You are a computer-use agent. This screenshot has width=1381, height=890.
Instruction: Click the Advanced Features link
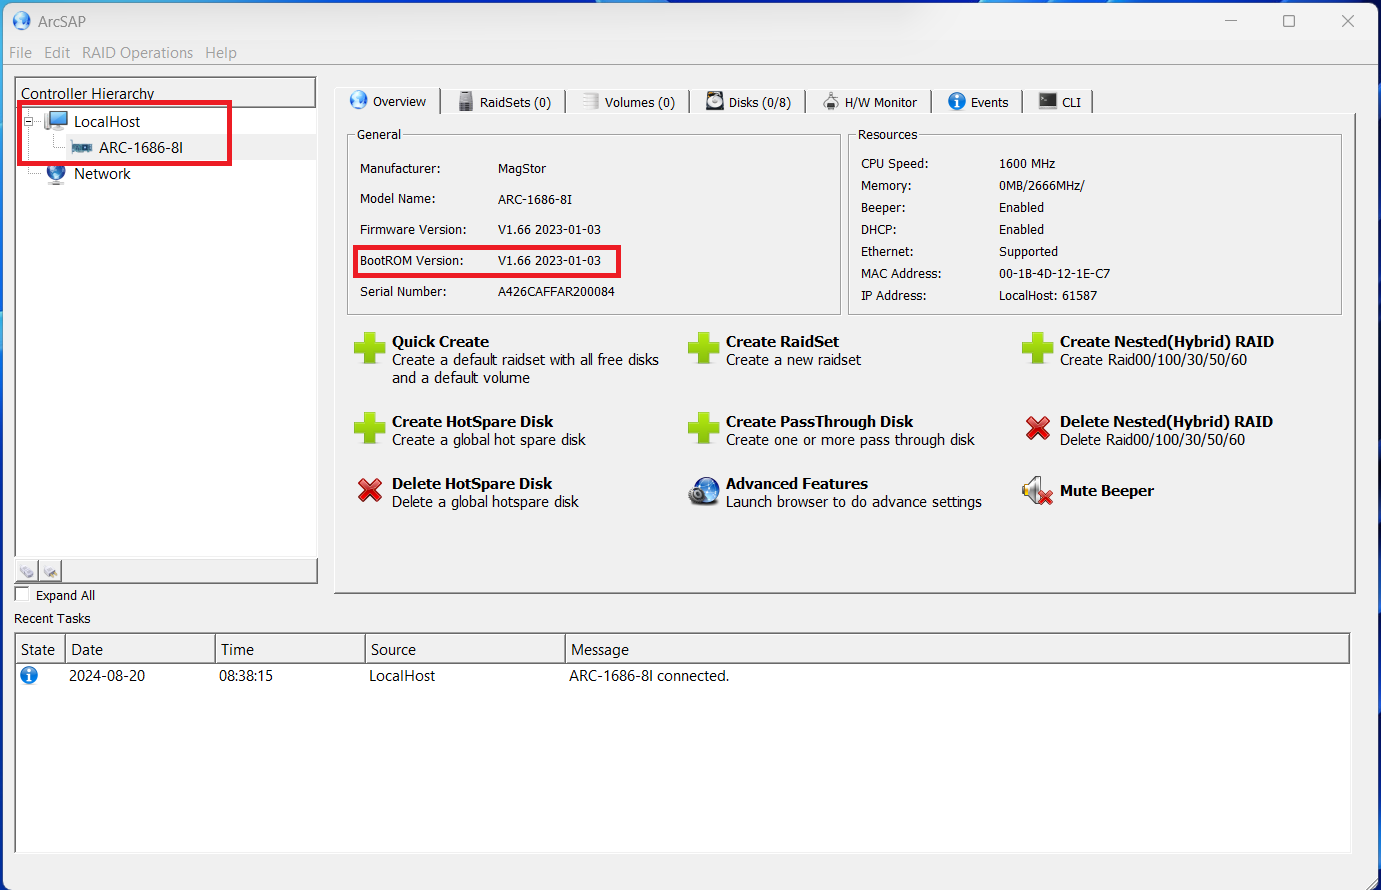(797, 484)
